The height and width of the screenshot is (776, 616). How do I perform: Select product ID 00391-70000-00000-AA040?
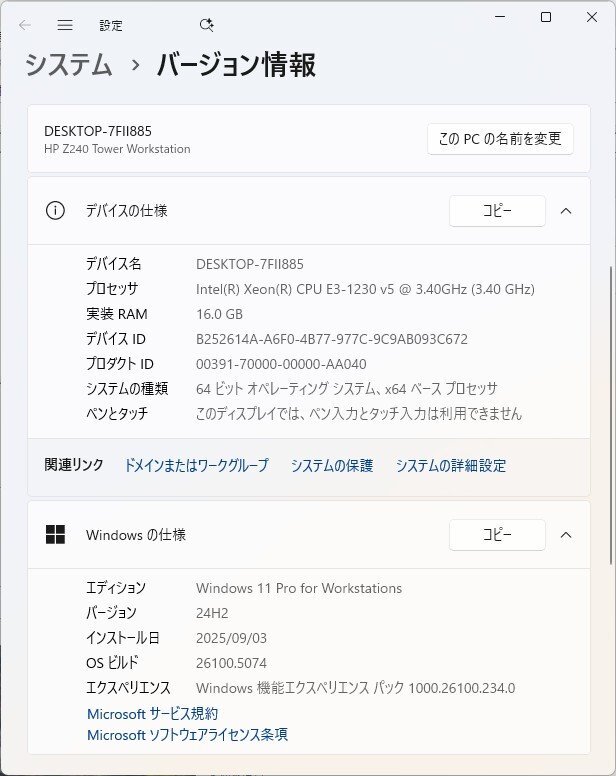pos(281,364)
